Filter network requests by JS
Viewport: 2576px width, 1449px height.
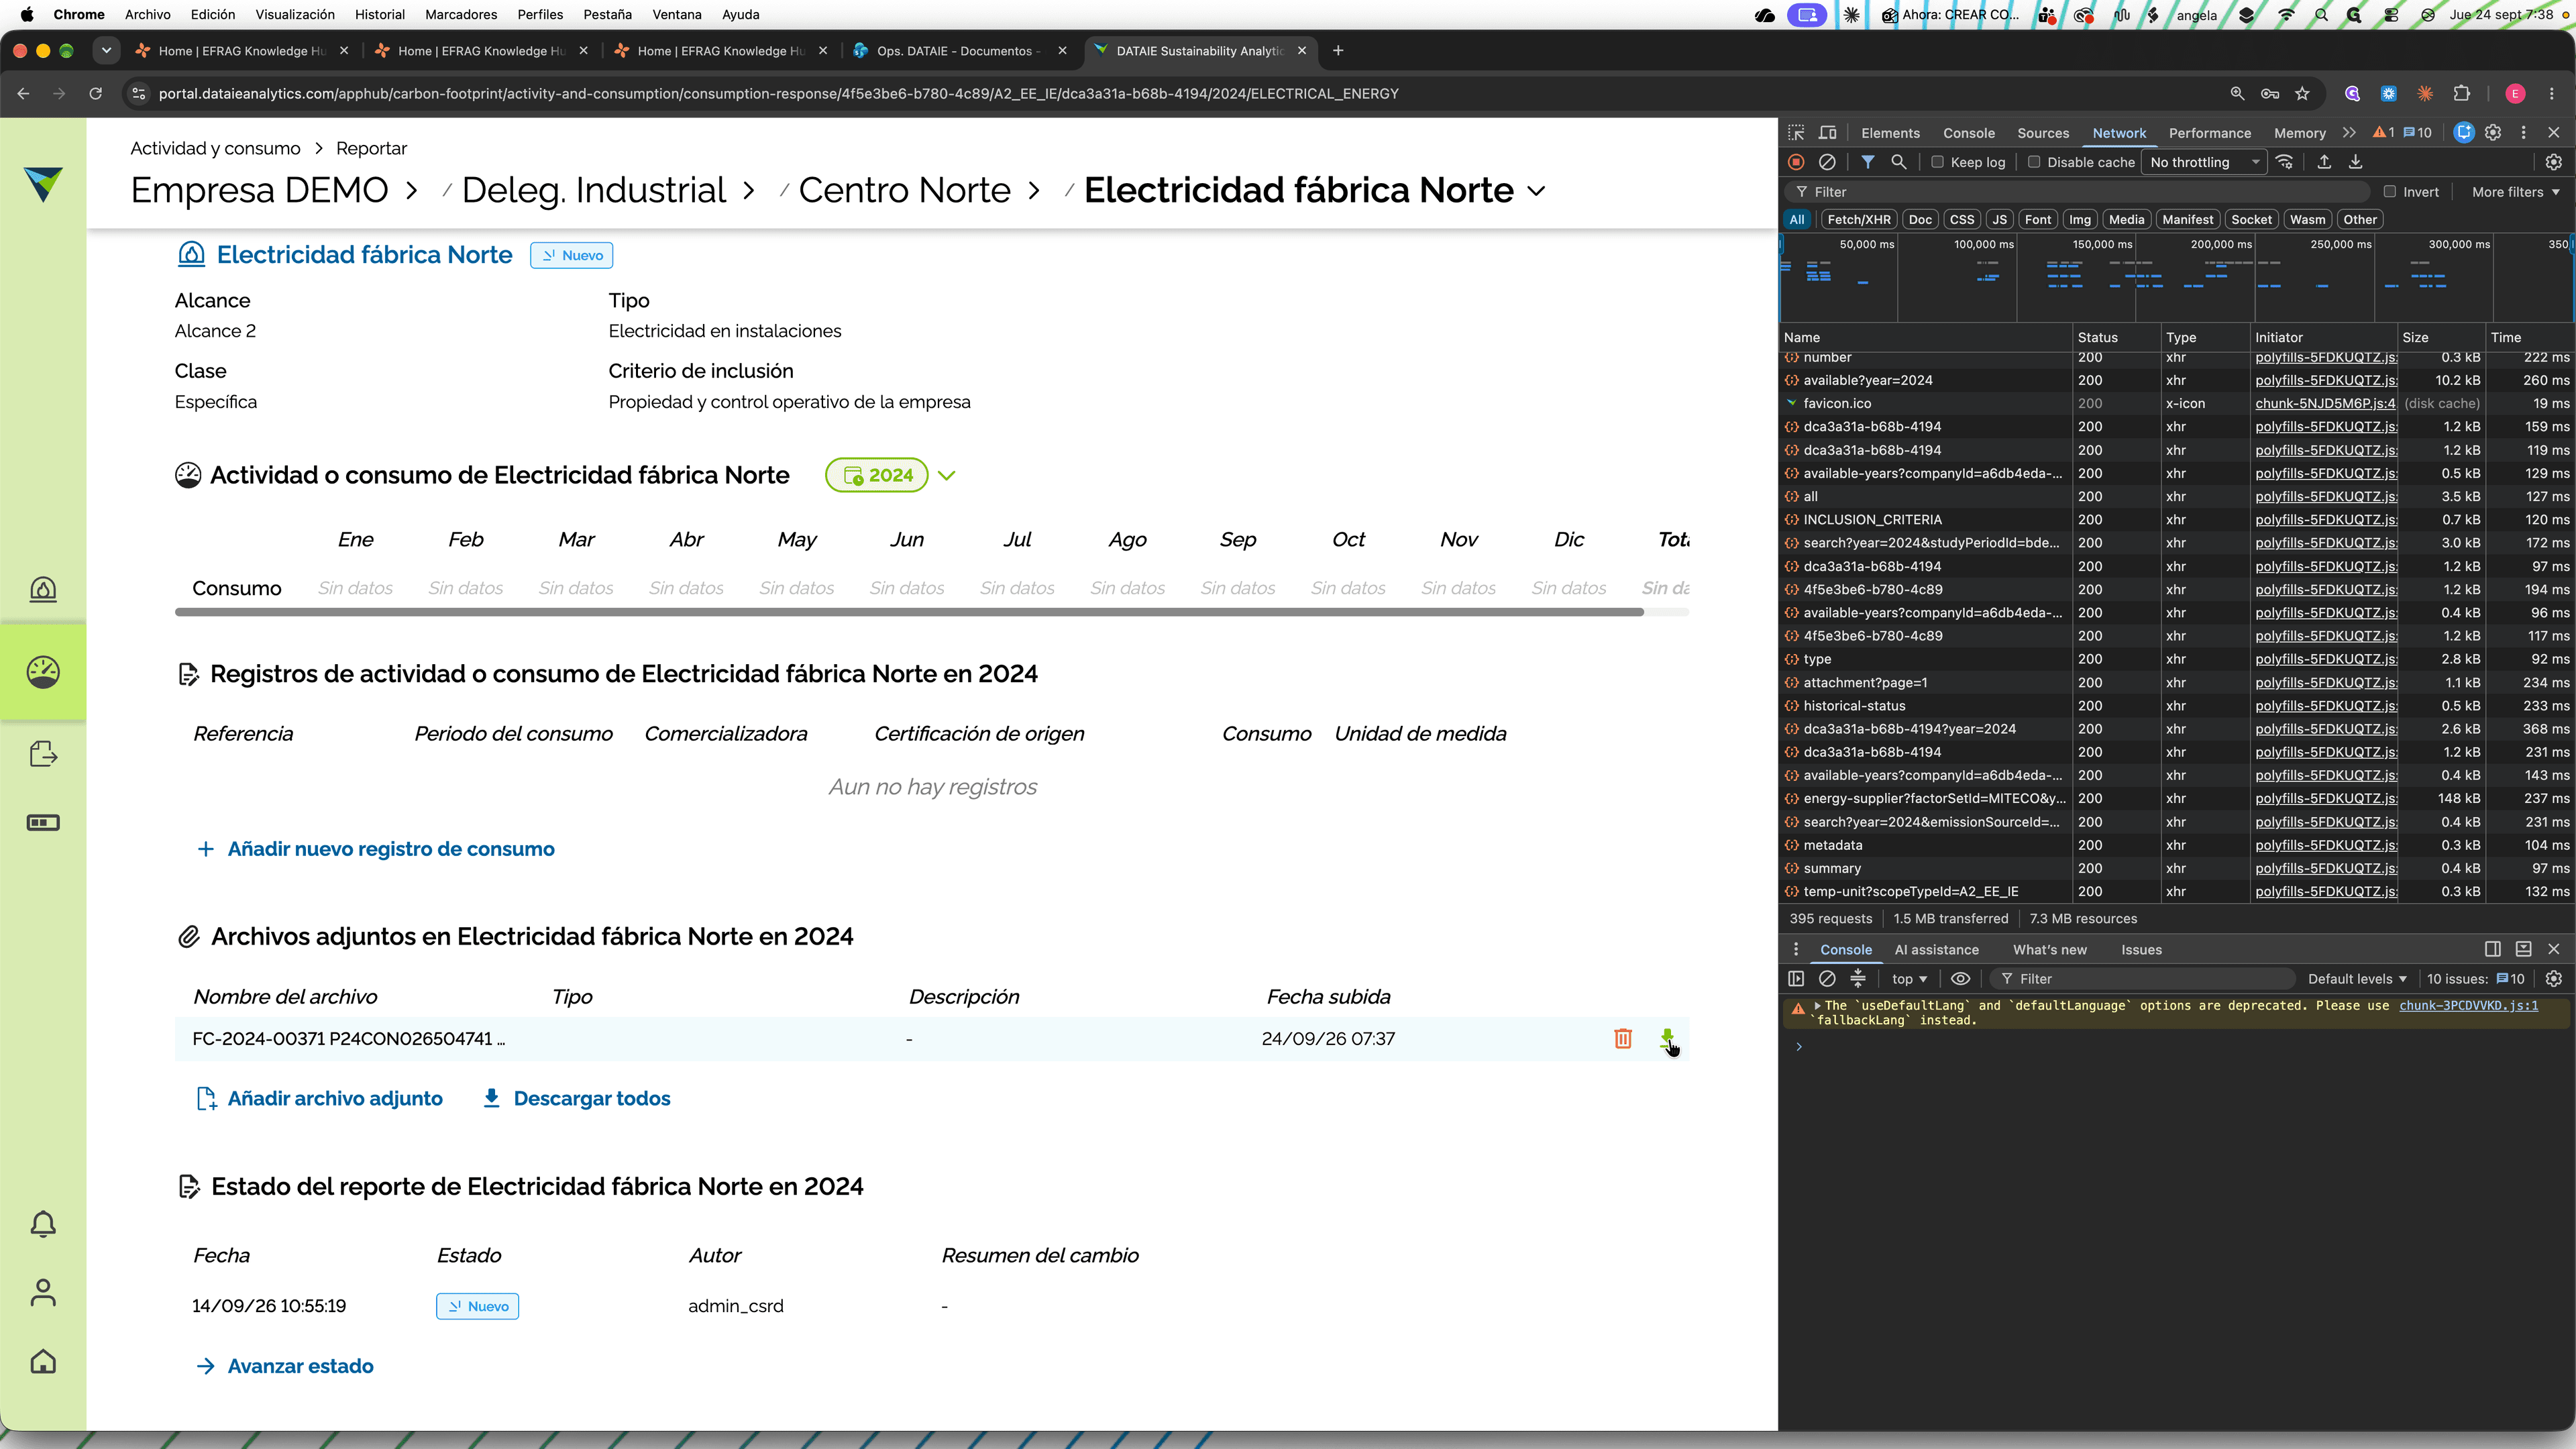1999,220
